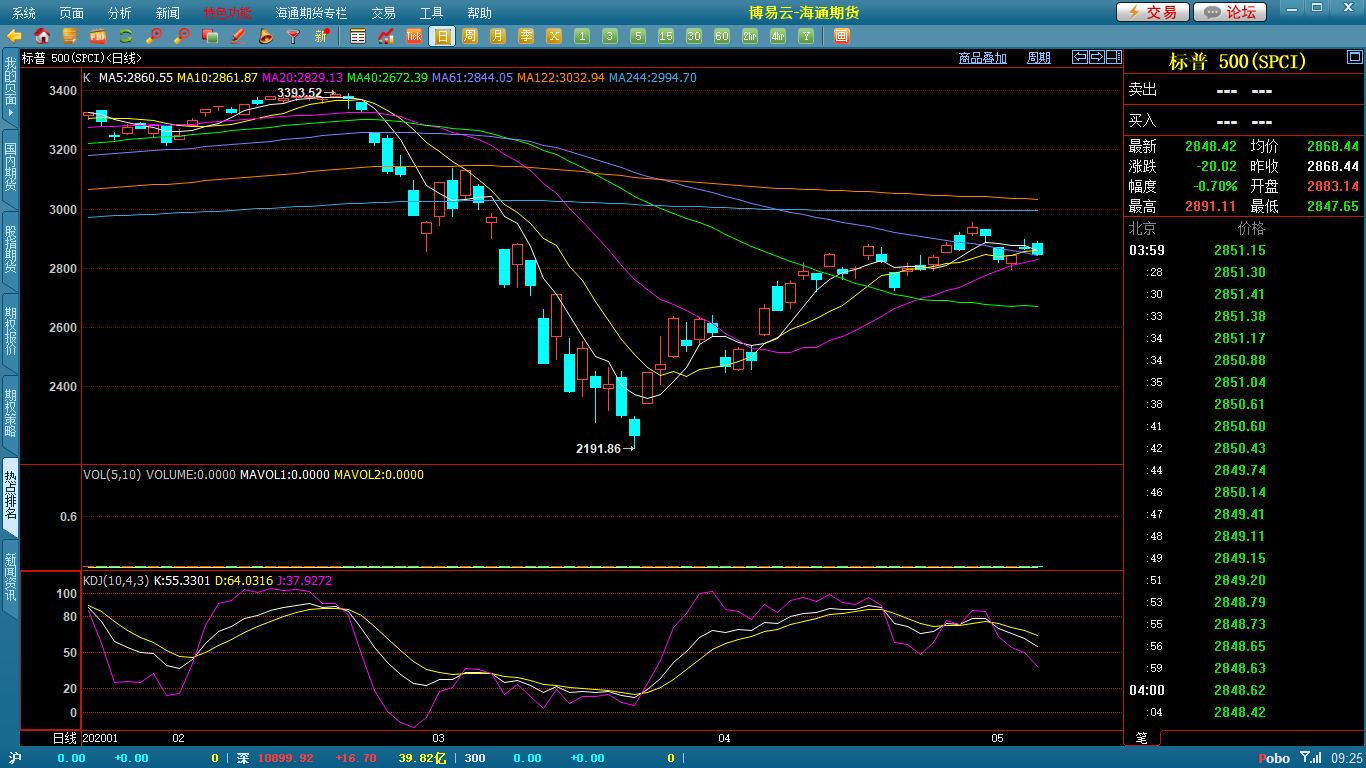Viewport: 1366px width, 768px height.
Task: Select the red drawing pen tool
Action: (x=238, y=36)
